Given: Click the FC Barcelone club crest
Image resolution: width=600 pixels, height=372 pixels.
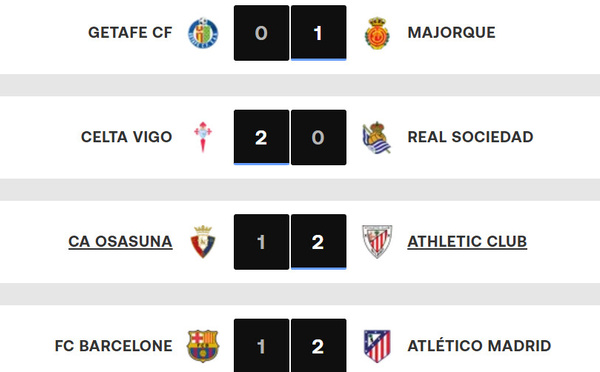Looking at the screenshot, I should [x=203, y=346].
